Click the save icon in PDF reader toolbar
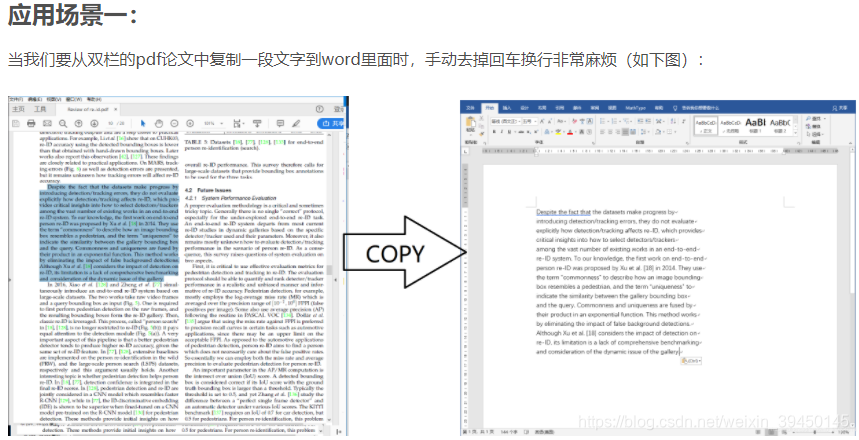 point(15,123)
